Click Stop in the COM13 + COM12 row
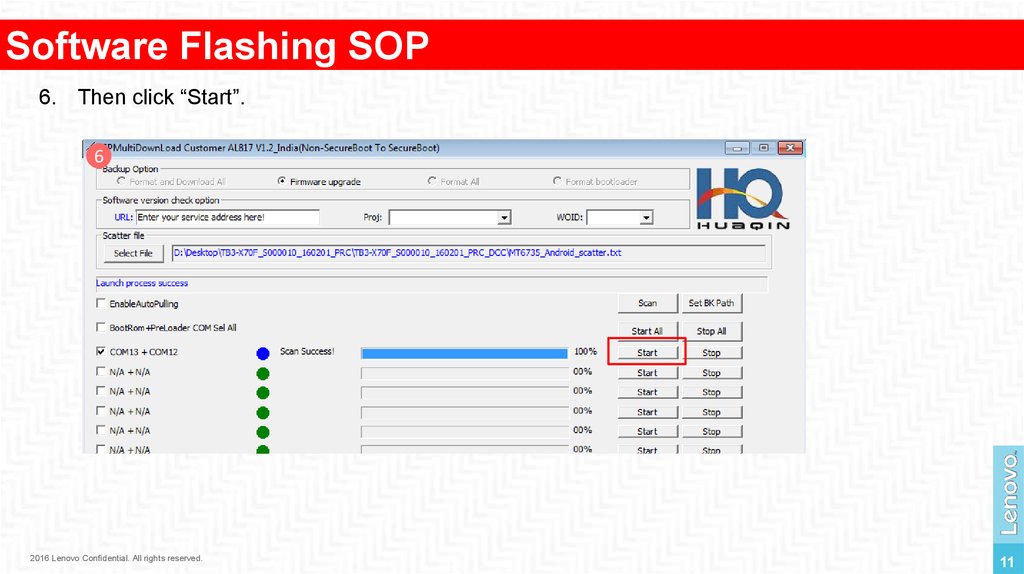 [x=711, y=353]
